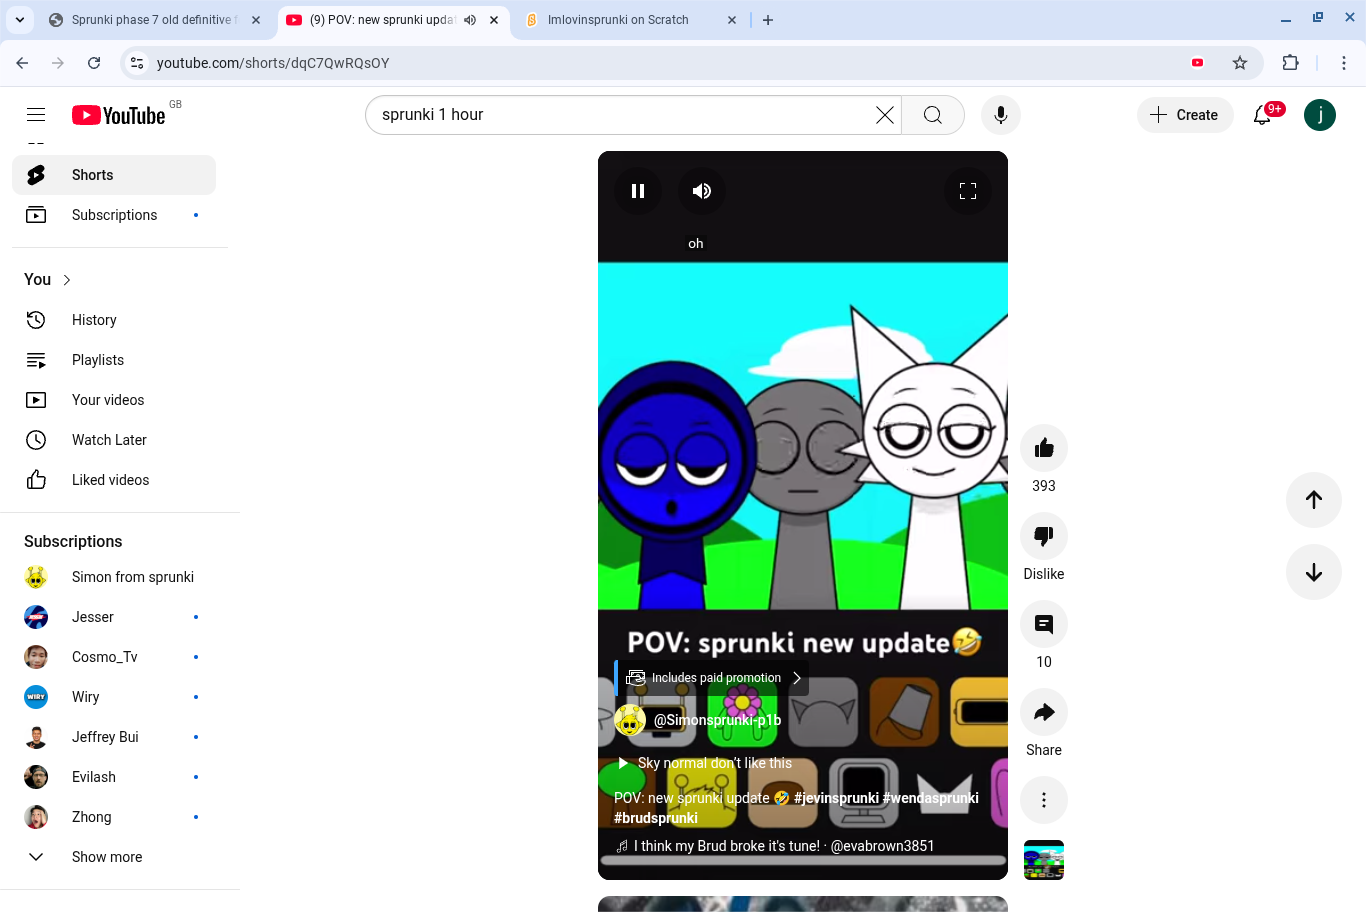Open browser extensions puzzle icon
This screenshot has width=1366, height=912.
1291,63
